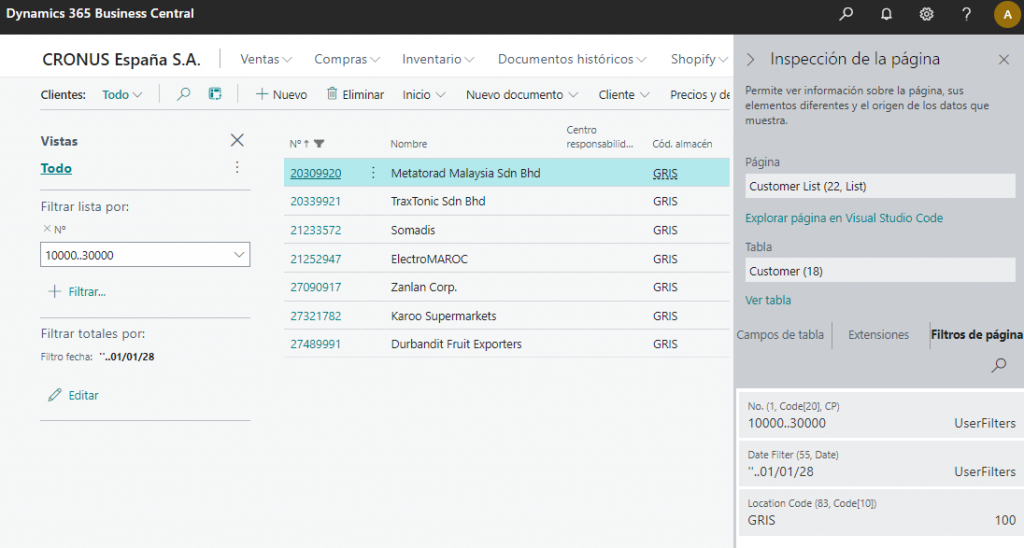The width and height of the screenshot is (1024, 548).
Task: Click the help question mark icon
Action: tap(966, 14)
